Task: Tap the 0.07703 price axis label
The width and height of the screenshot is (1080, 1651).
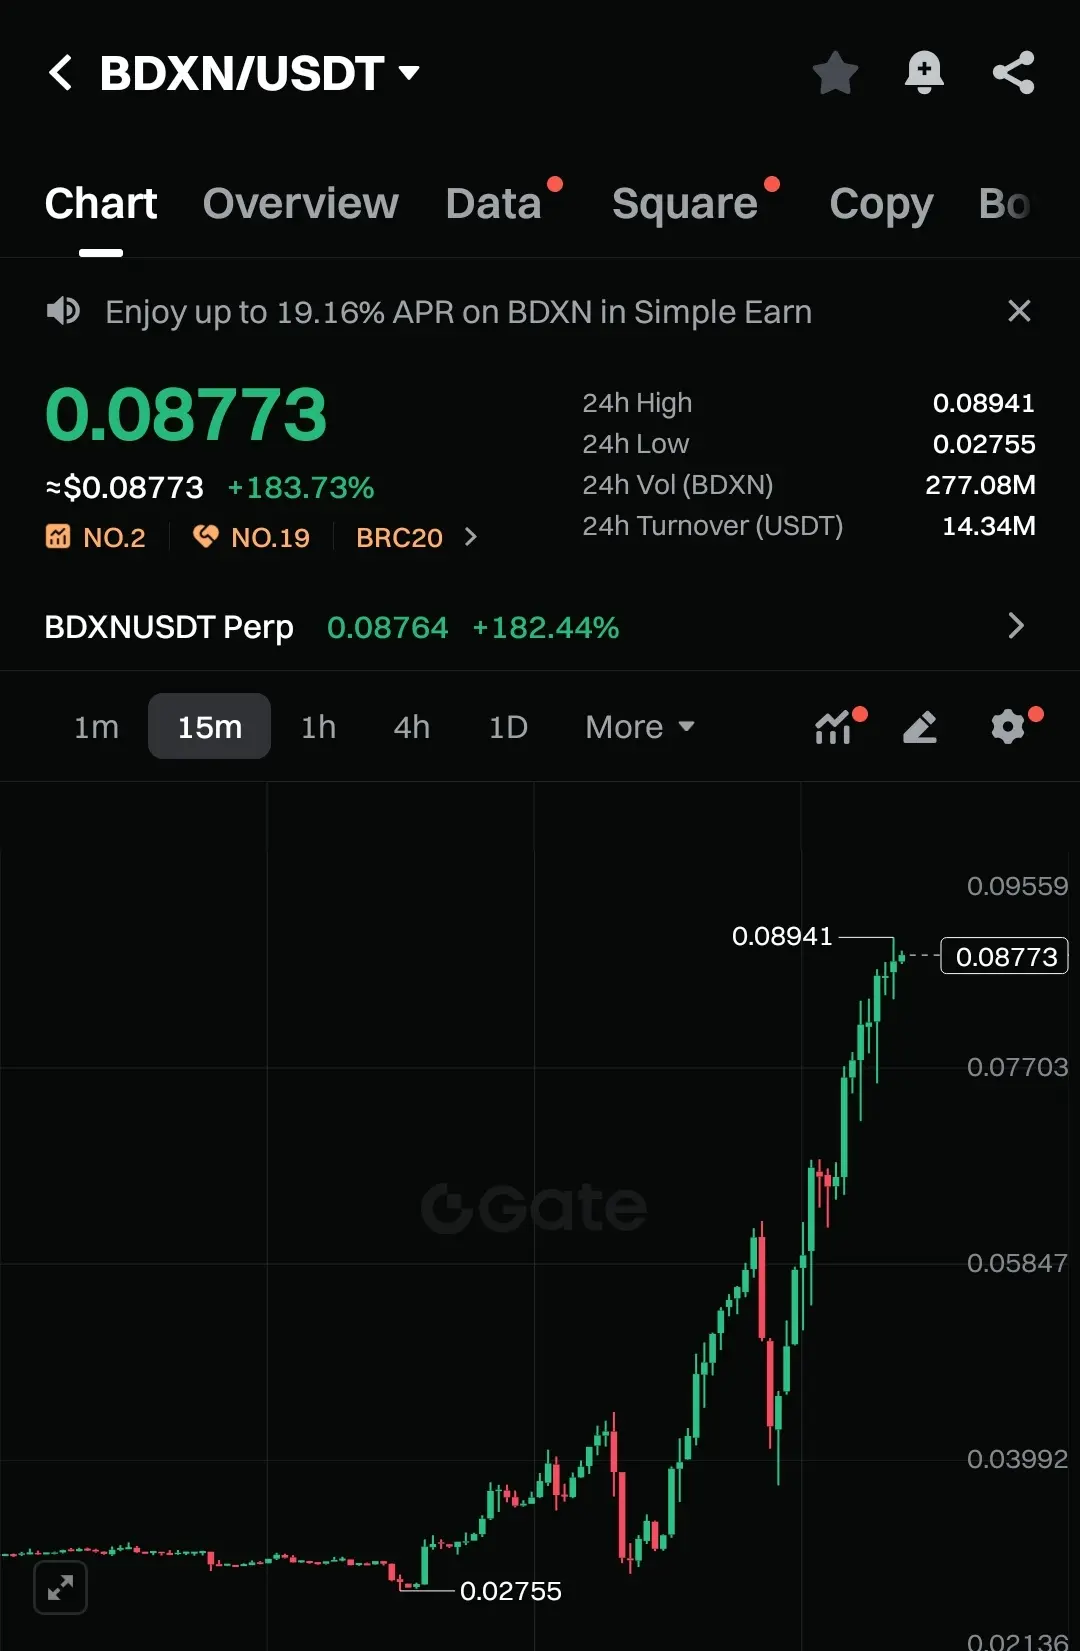Action: (x=1017, y=1067)
